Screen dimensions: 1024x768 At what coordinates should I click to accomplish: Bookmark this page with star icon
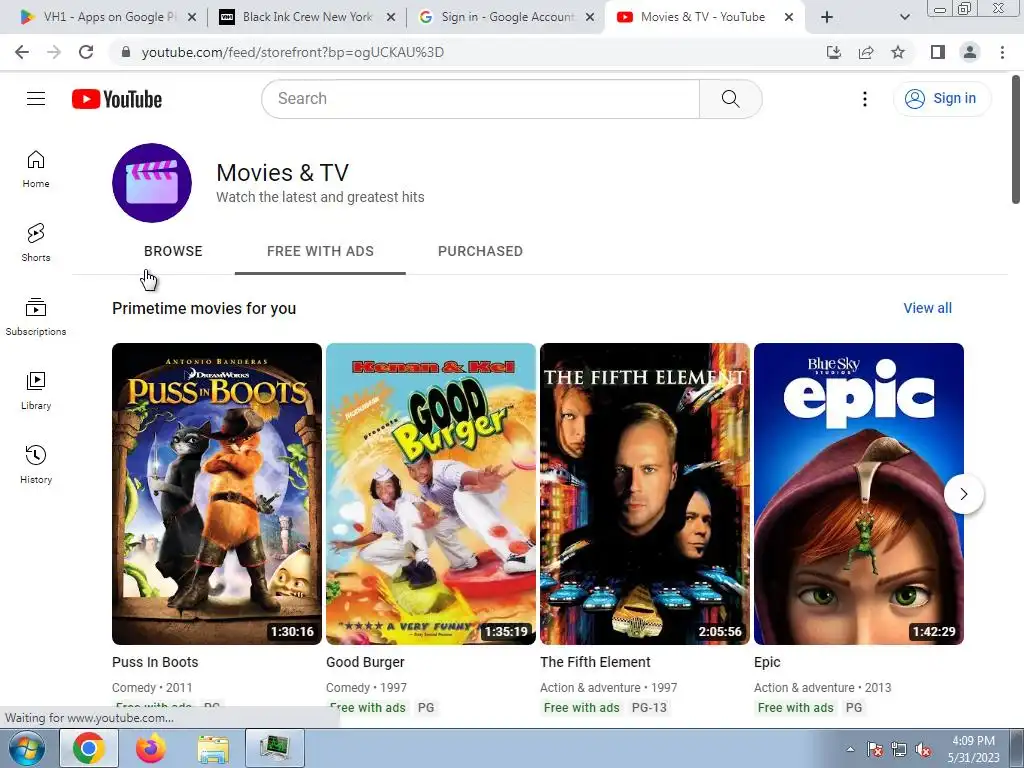[898, 52]
